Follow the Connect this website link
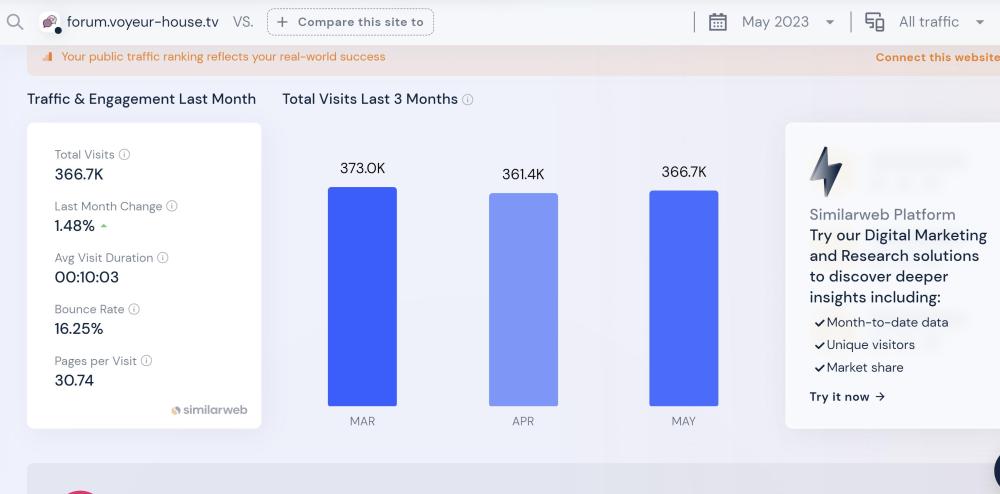 (x=936, y=57)
